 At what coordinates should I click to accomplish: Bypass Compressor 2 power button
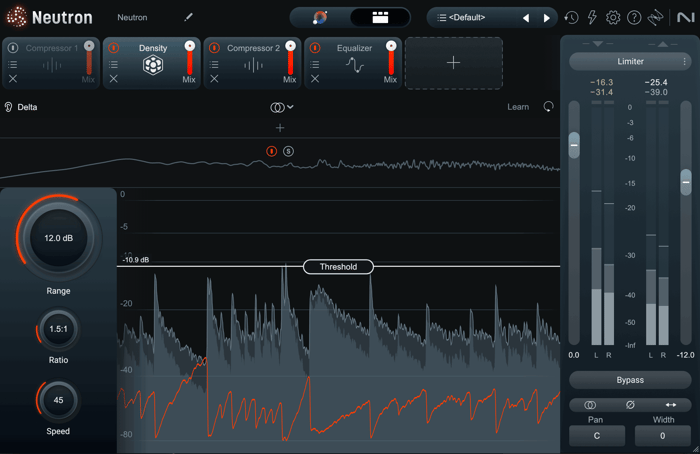tap(214, 48)
